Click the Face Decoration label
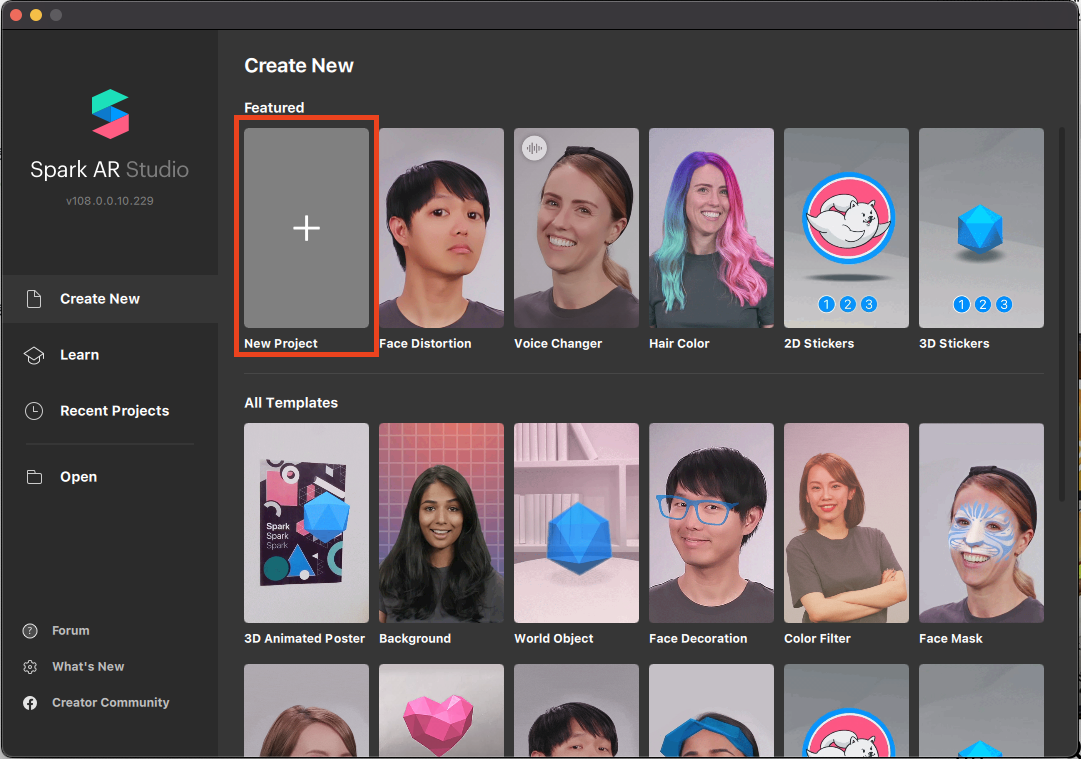 698,638
